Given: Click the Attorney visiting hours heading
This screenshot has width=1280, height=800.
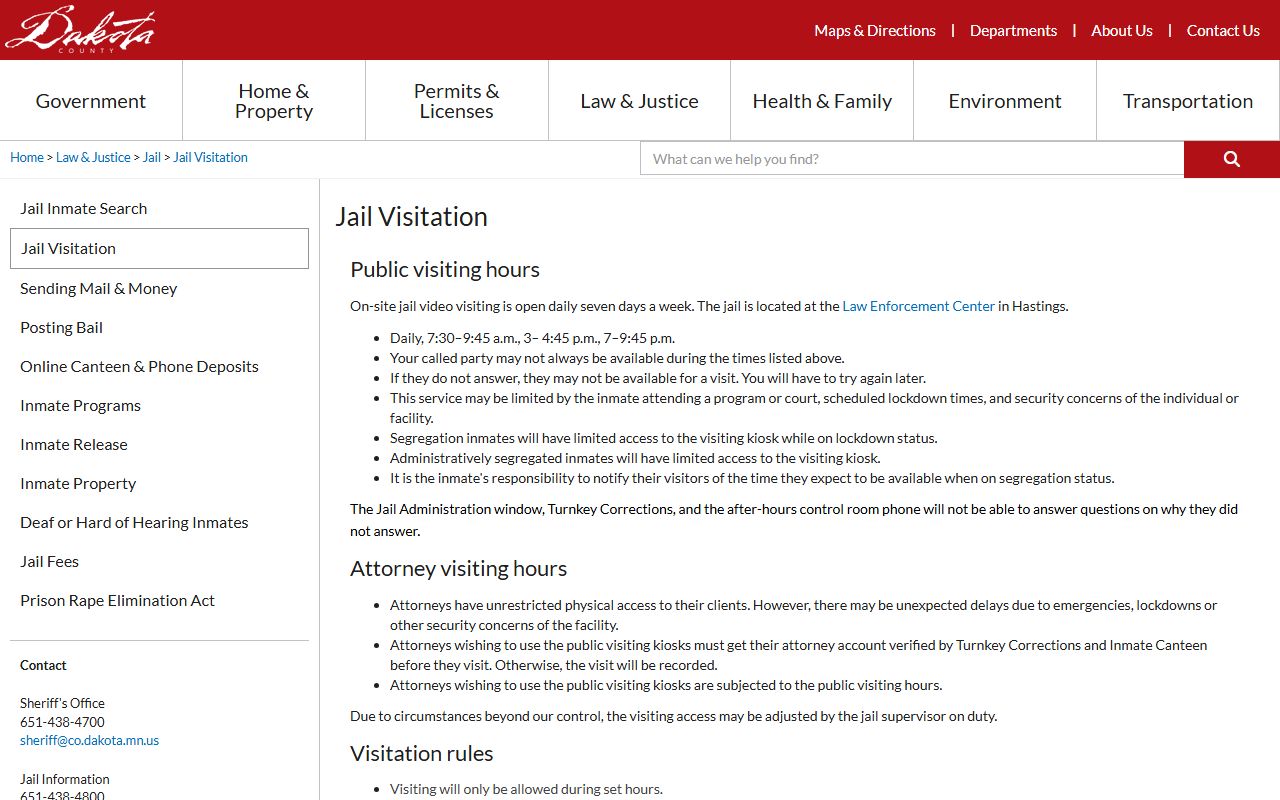Looking at the screenshot, I should tap(458, 568).
